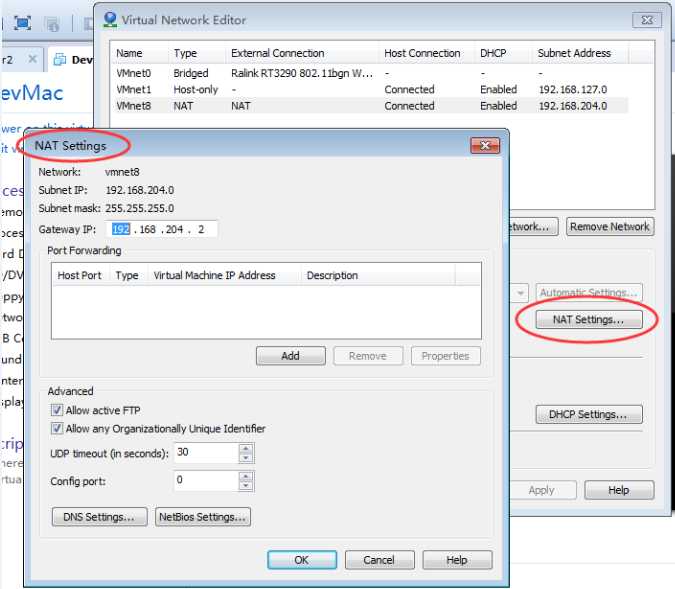Viewport: 675px width, 589px height.
Task: Open NAT Settings in Virtual Network Editor
Action: pyautogui.click(x=589, y=319)
